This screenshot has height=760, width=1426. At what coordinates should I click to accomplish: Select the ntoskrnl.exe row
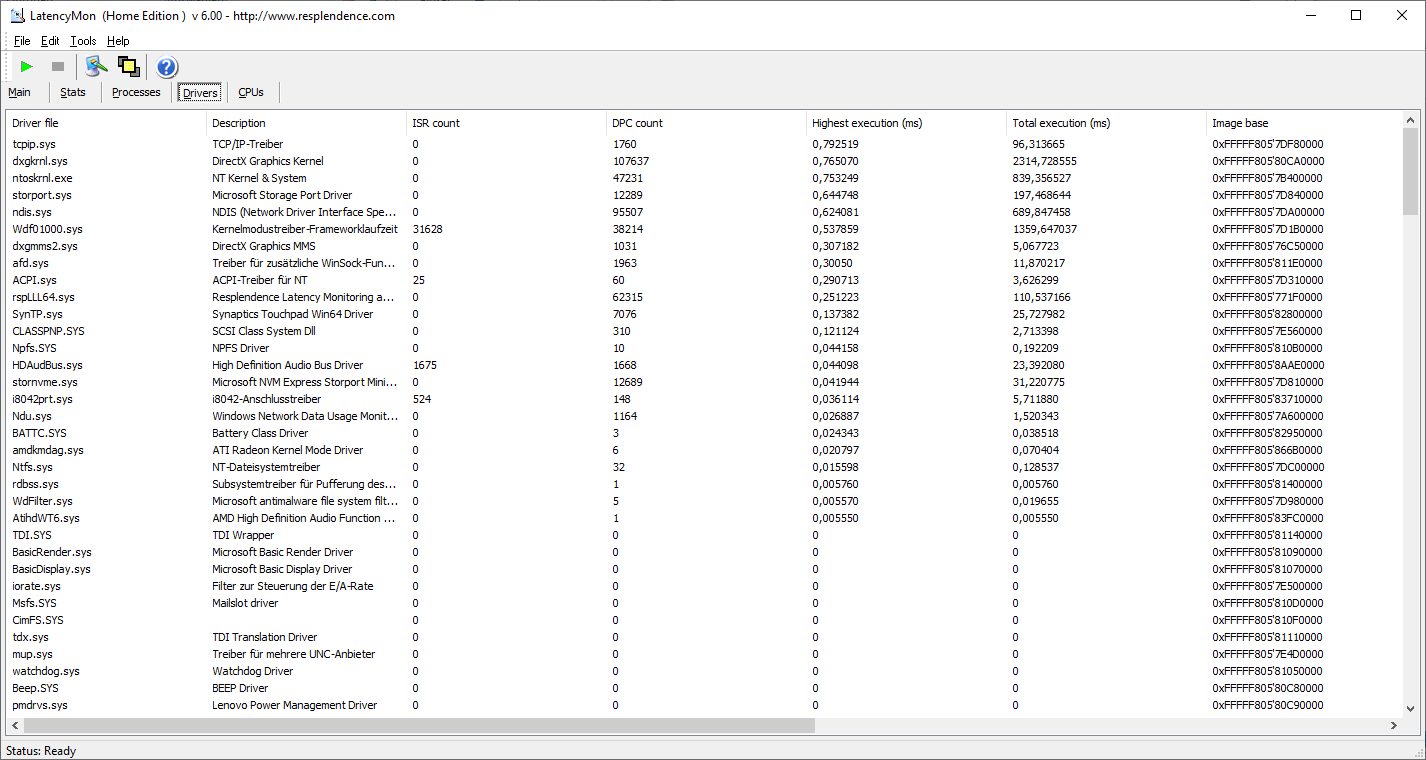[704, 178]
